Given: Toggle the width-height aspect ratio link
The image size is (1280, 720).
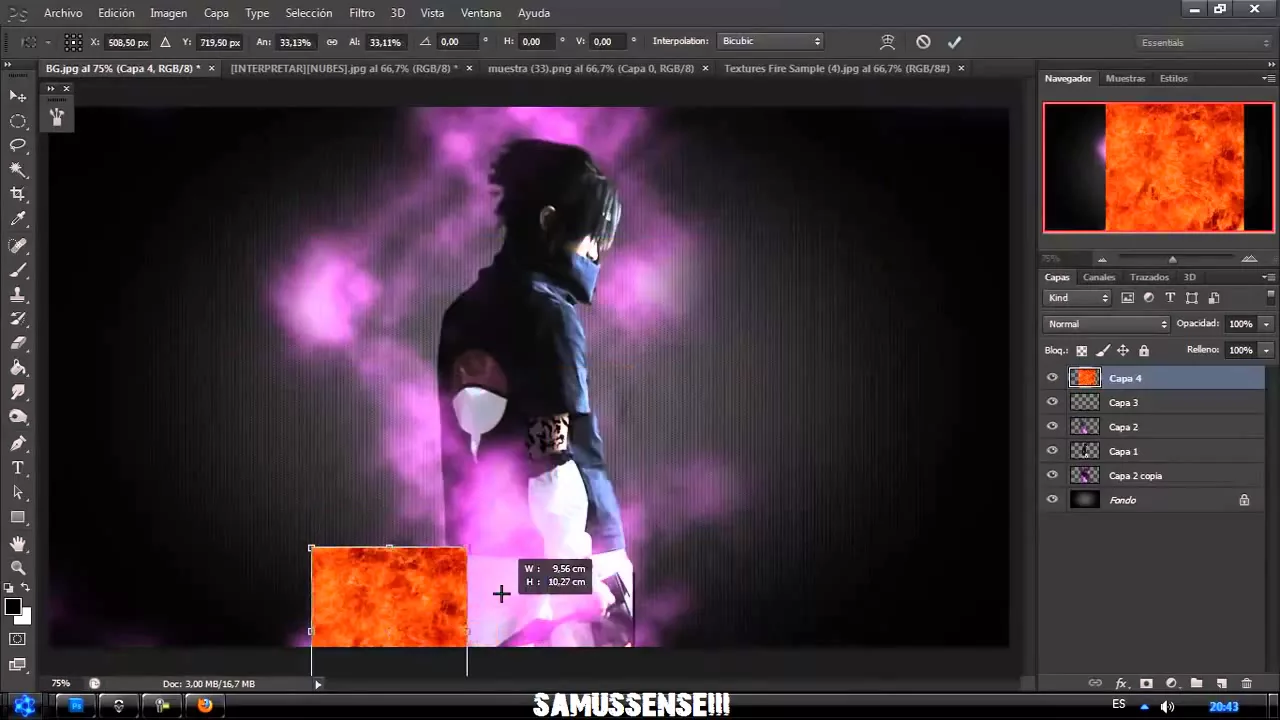Looking at the screenshot, I should (x=332, y=42).
